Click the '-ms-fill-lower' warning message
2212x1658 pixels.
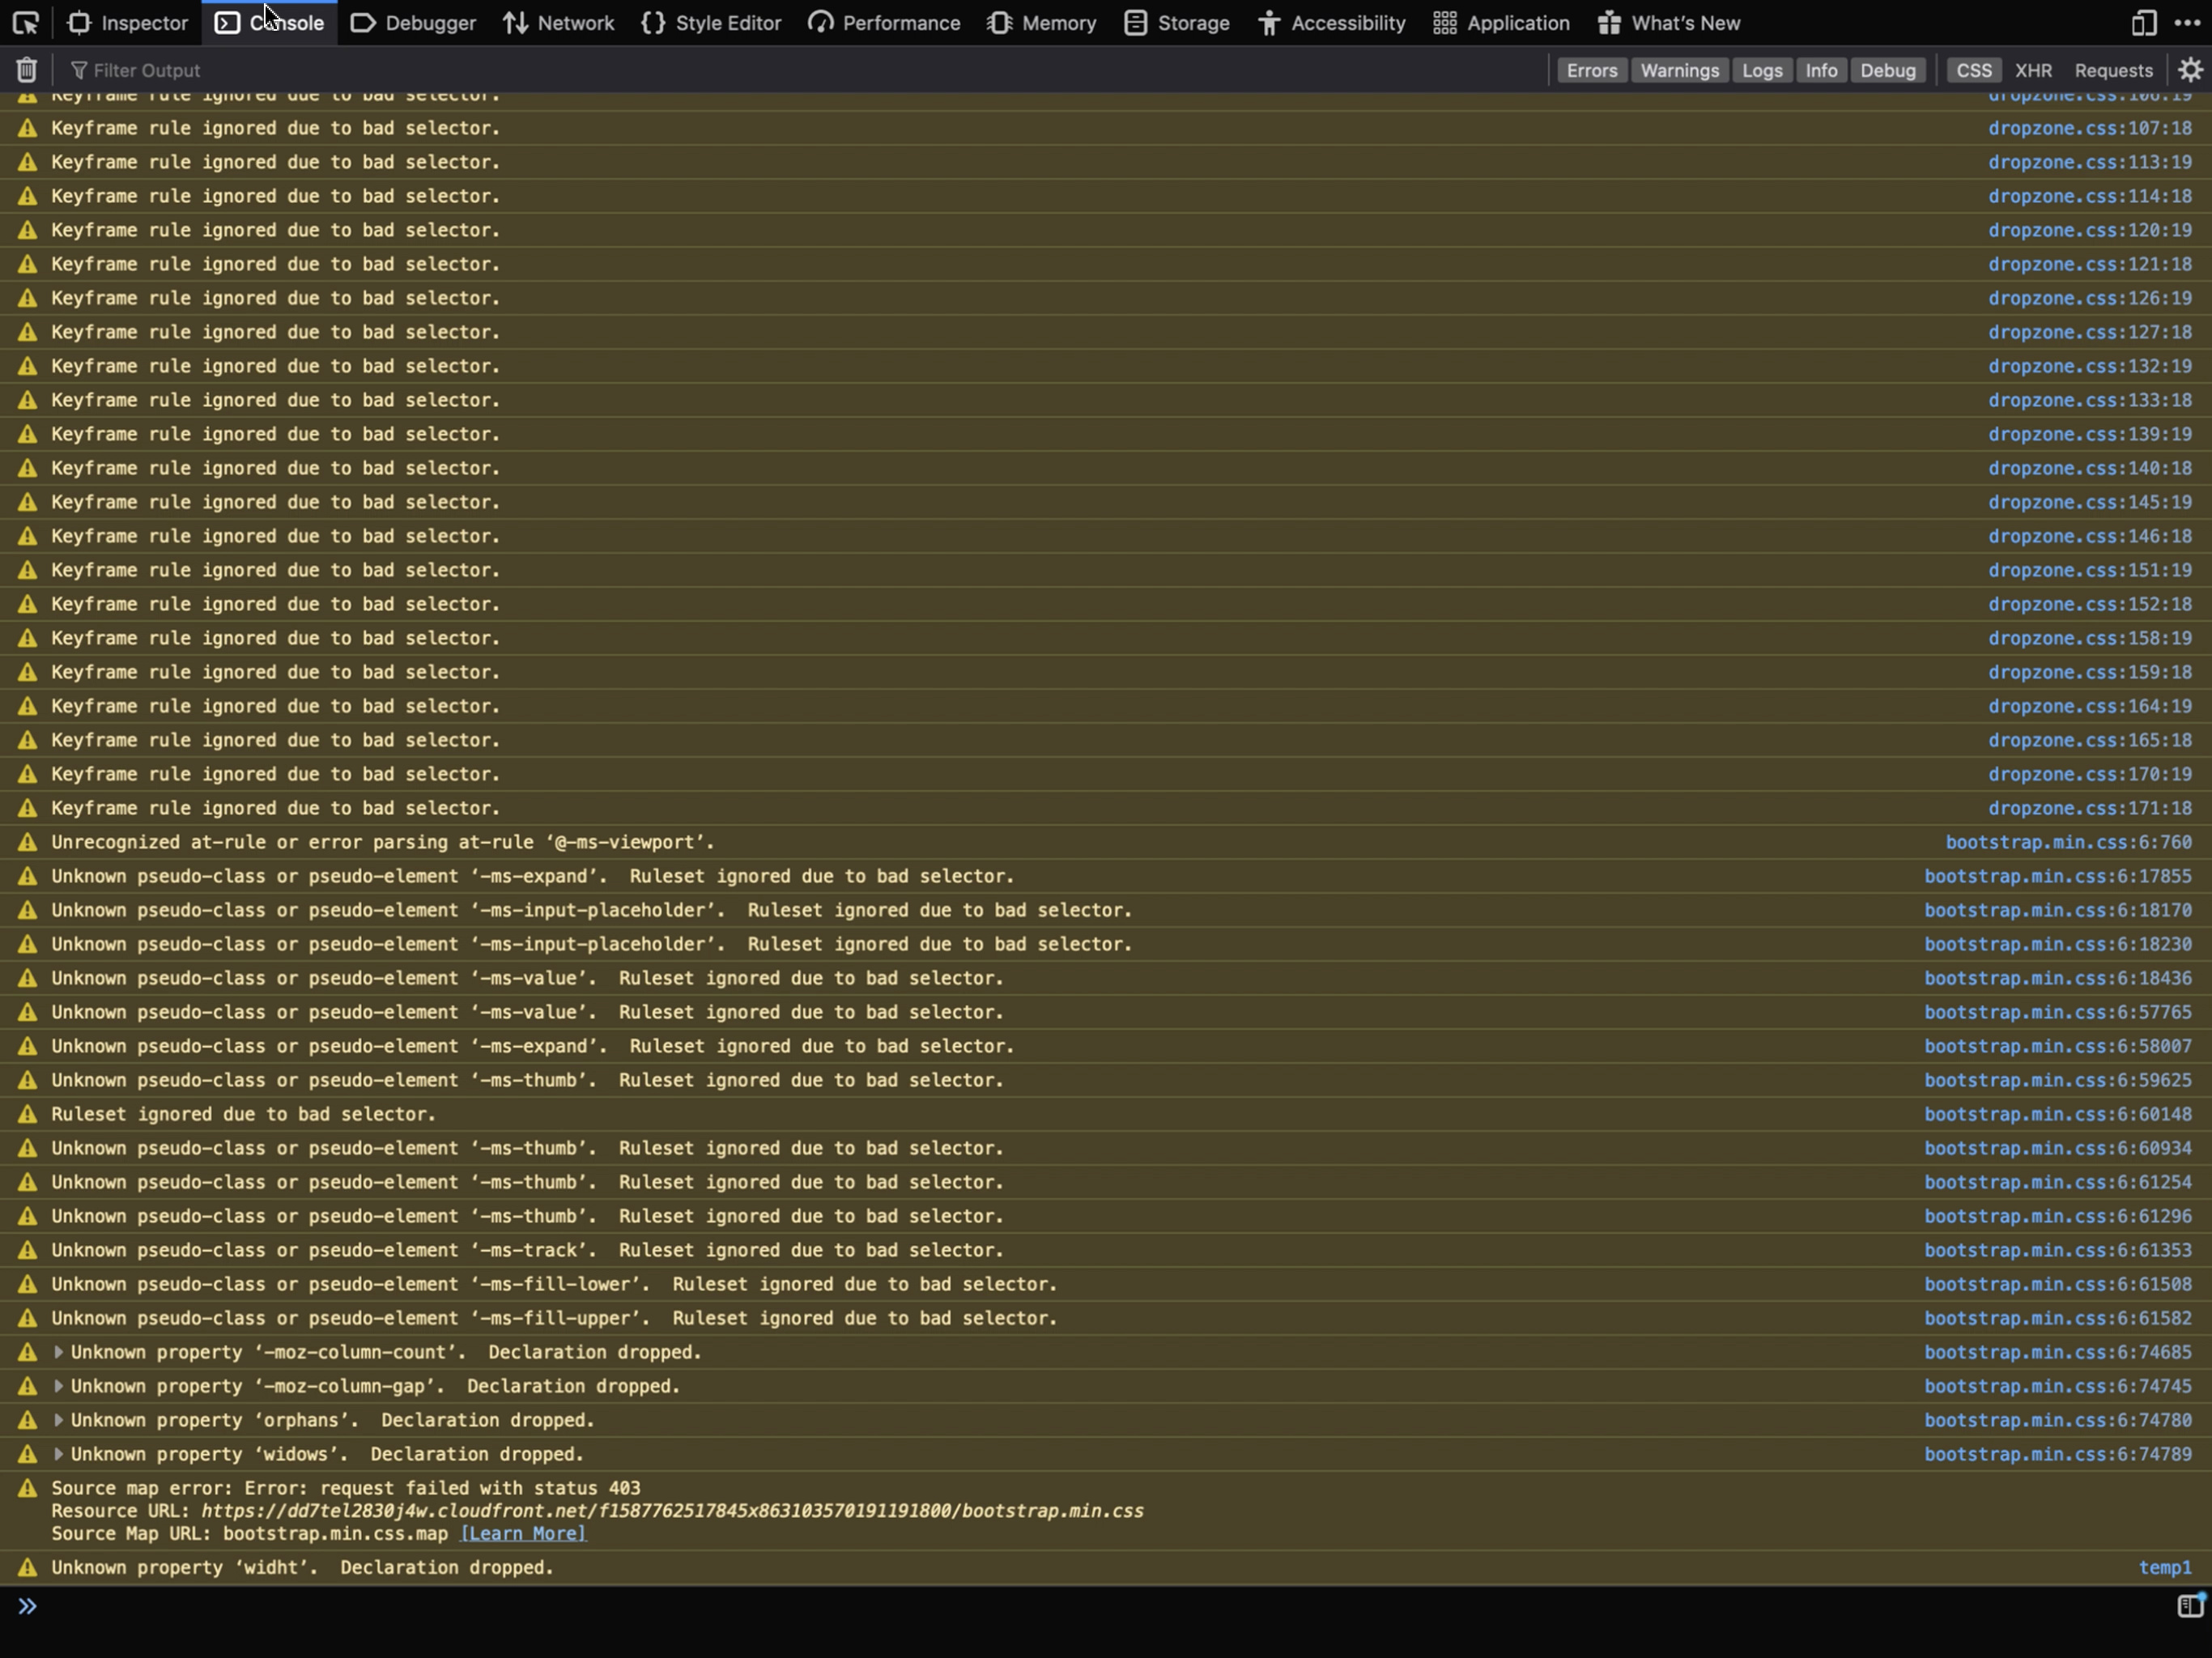point(554,1284)
